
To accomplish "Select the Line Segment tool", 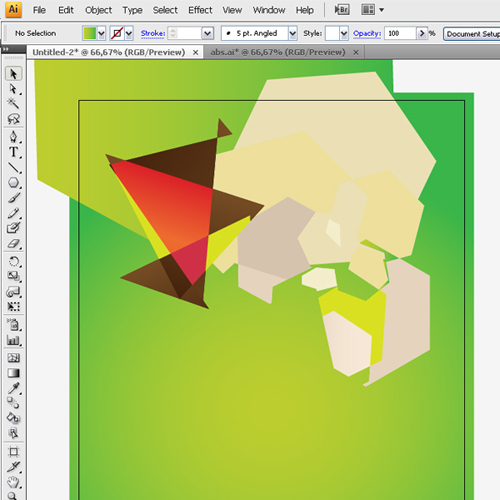I will (x=13, y=167).
